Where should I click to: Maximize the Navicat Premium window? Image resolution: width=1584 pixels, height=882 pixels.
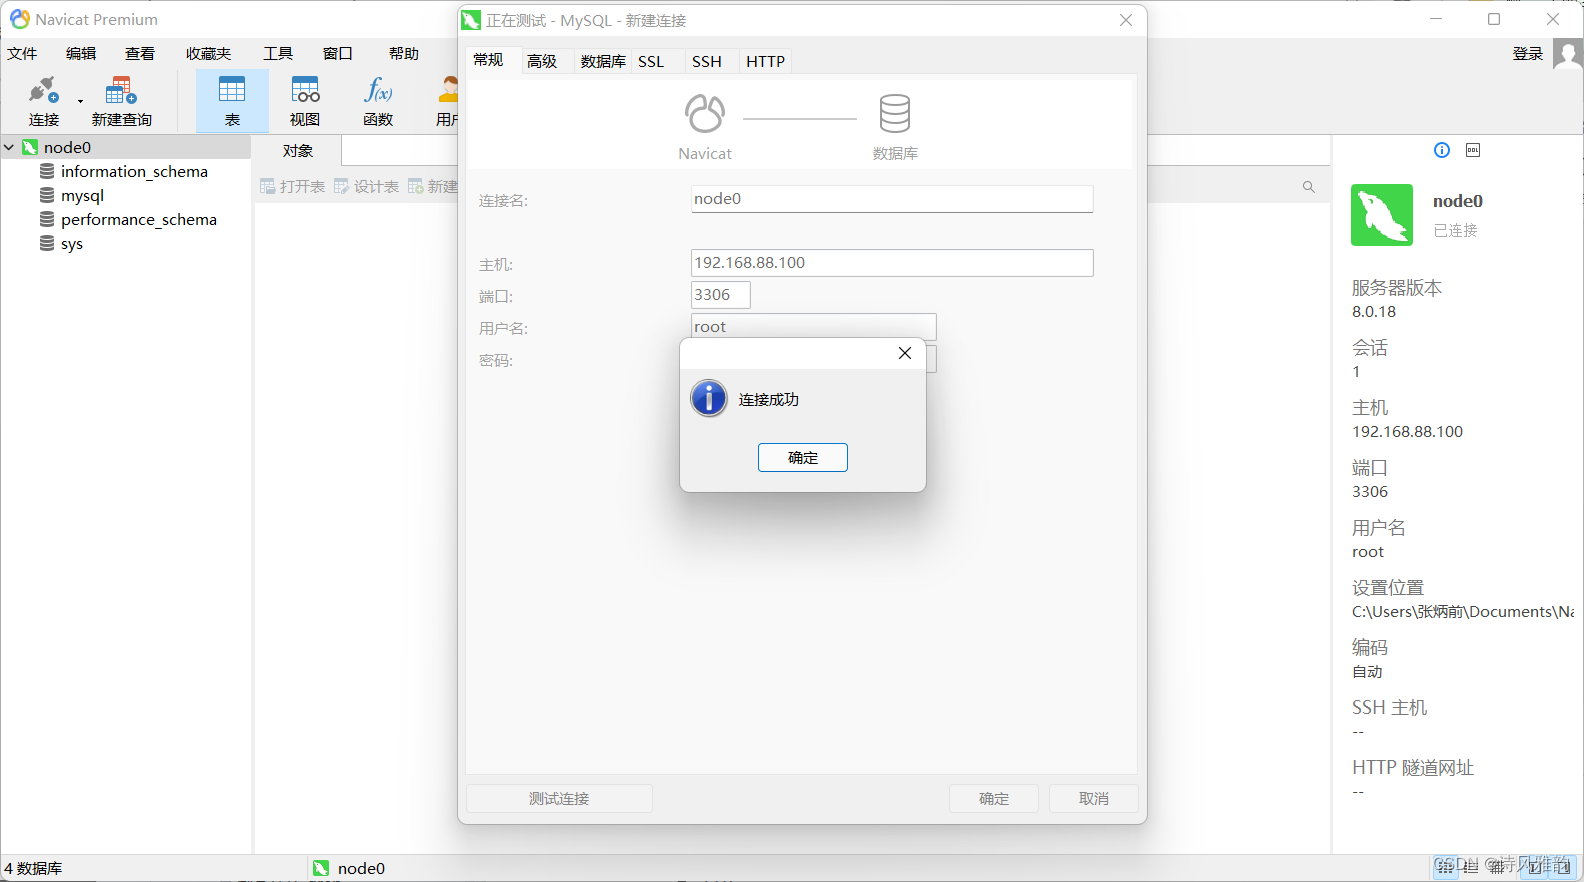point(1494,19)
